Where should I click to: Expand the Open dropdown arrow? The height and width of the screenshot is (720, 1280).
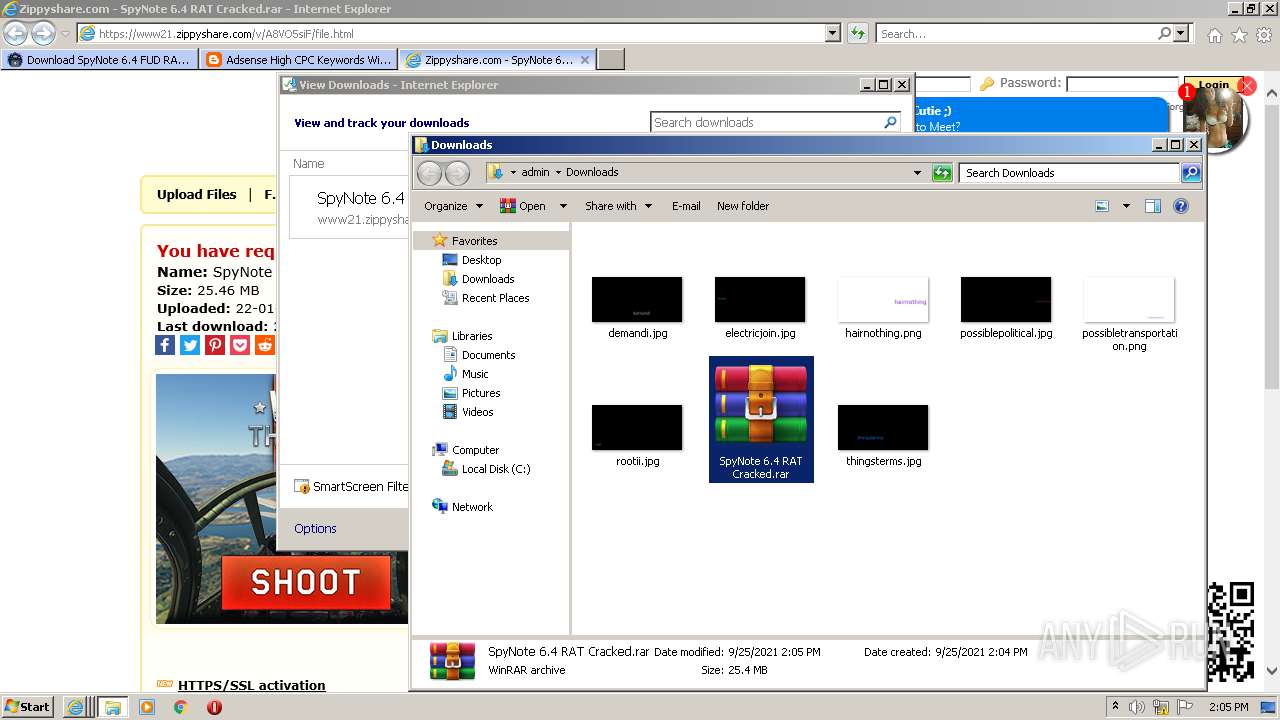[x=563, y=206]
